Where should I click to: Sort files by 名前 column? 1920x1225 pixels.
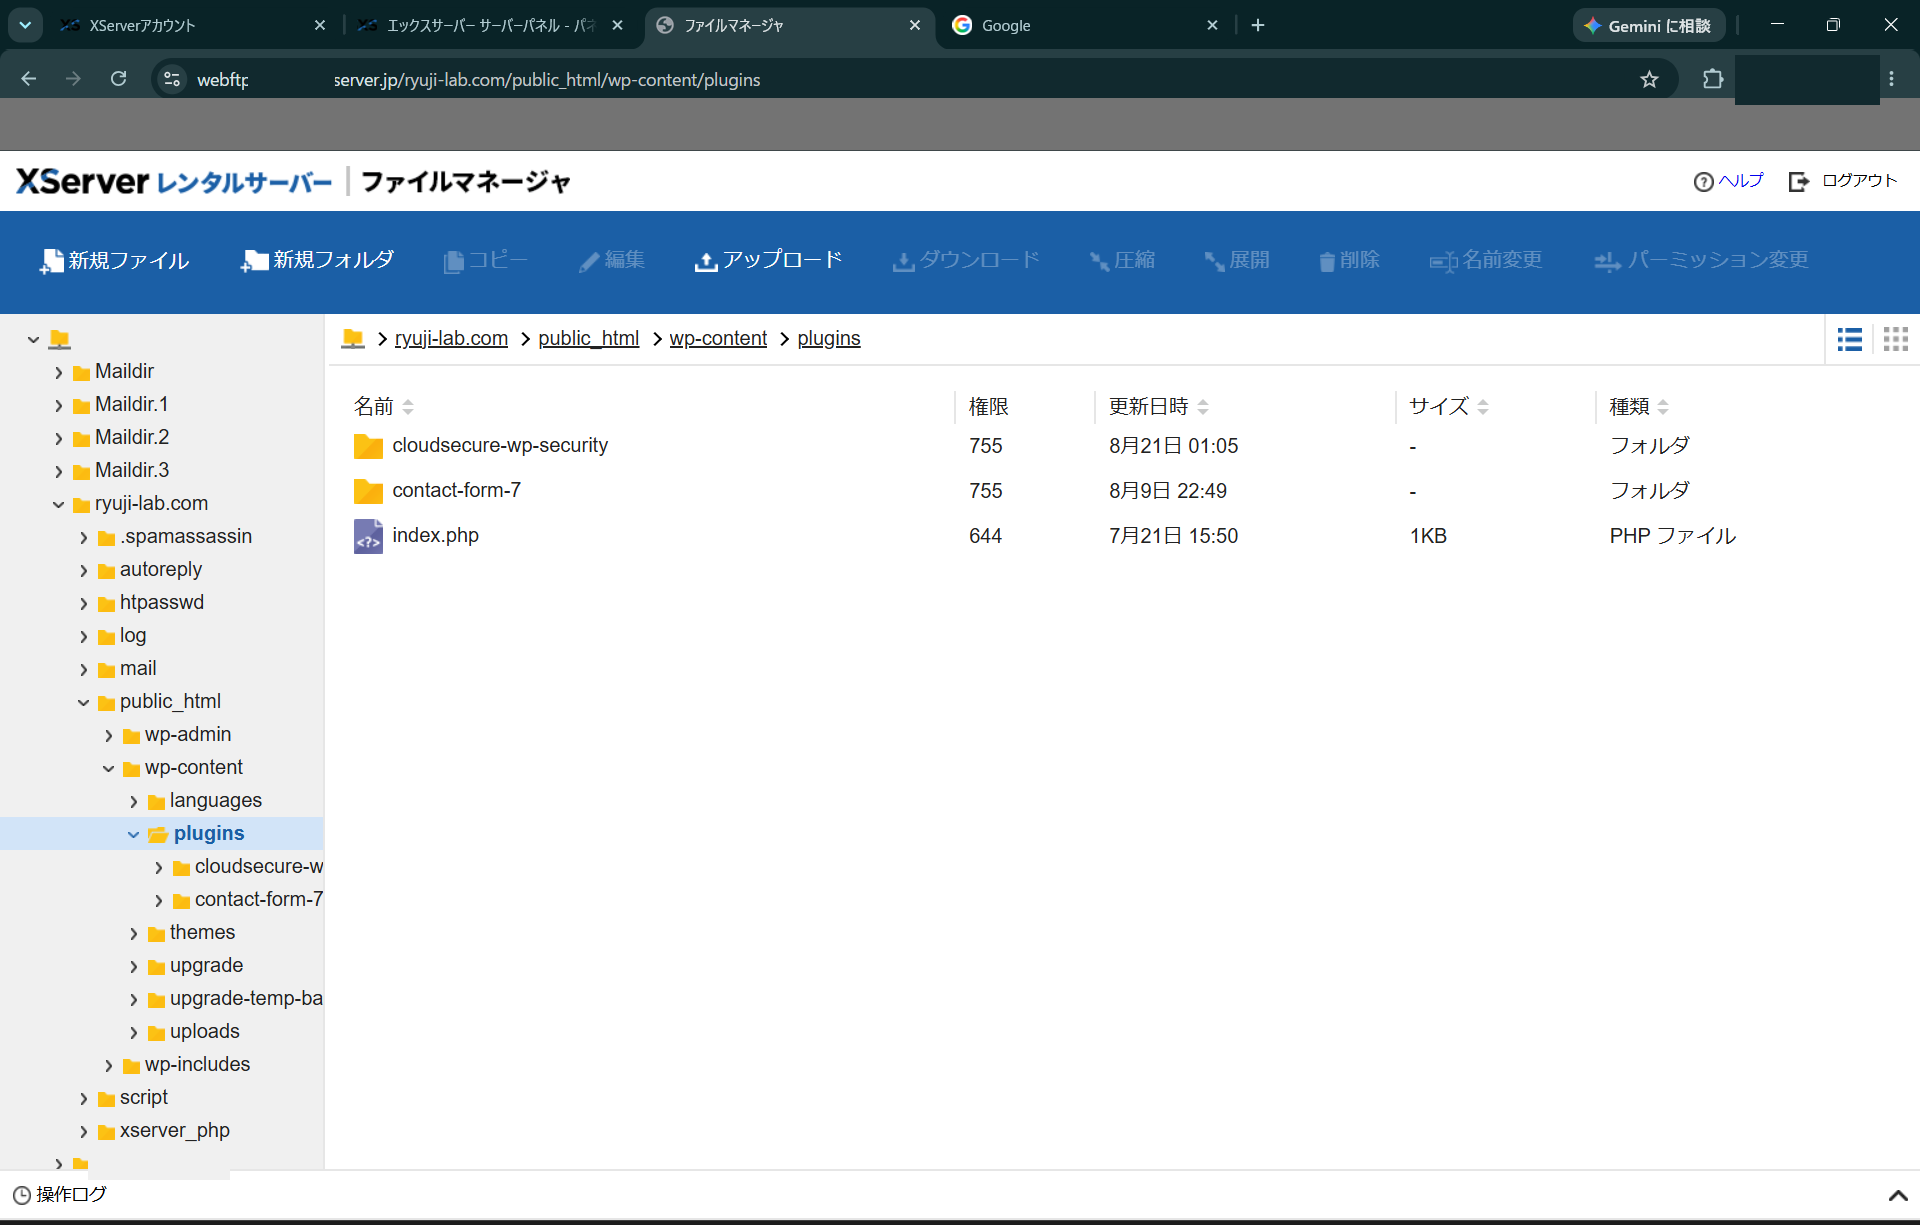(384, 406)
